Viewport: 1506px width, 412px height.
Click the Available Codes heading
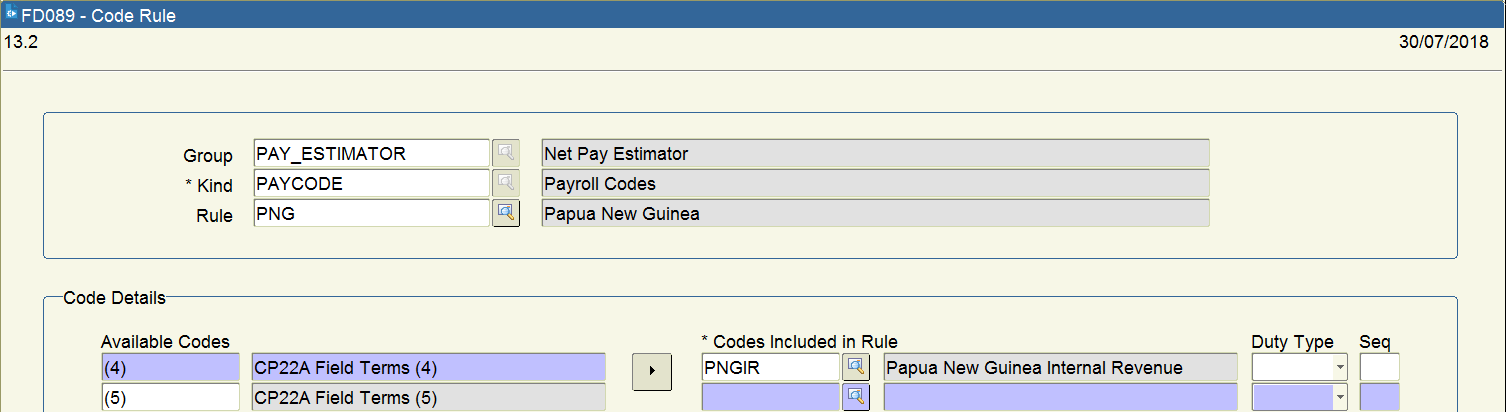(x=165, y=342)
